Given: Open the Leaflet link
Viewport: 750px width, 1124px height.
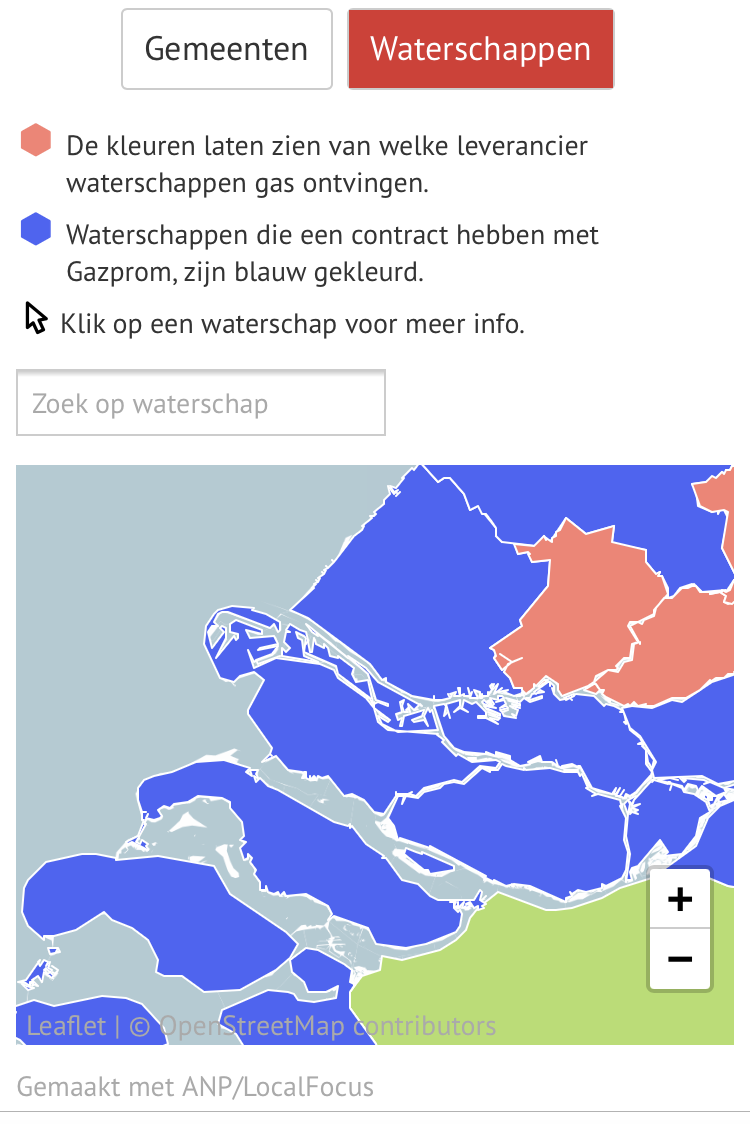Looking at the screenshot, I should click(x=66, y=1026).
